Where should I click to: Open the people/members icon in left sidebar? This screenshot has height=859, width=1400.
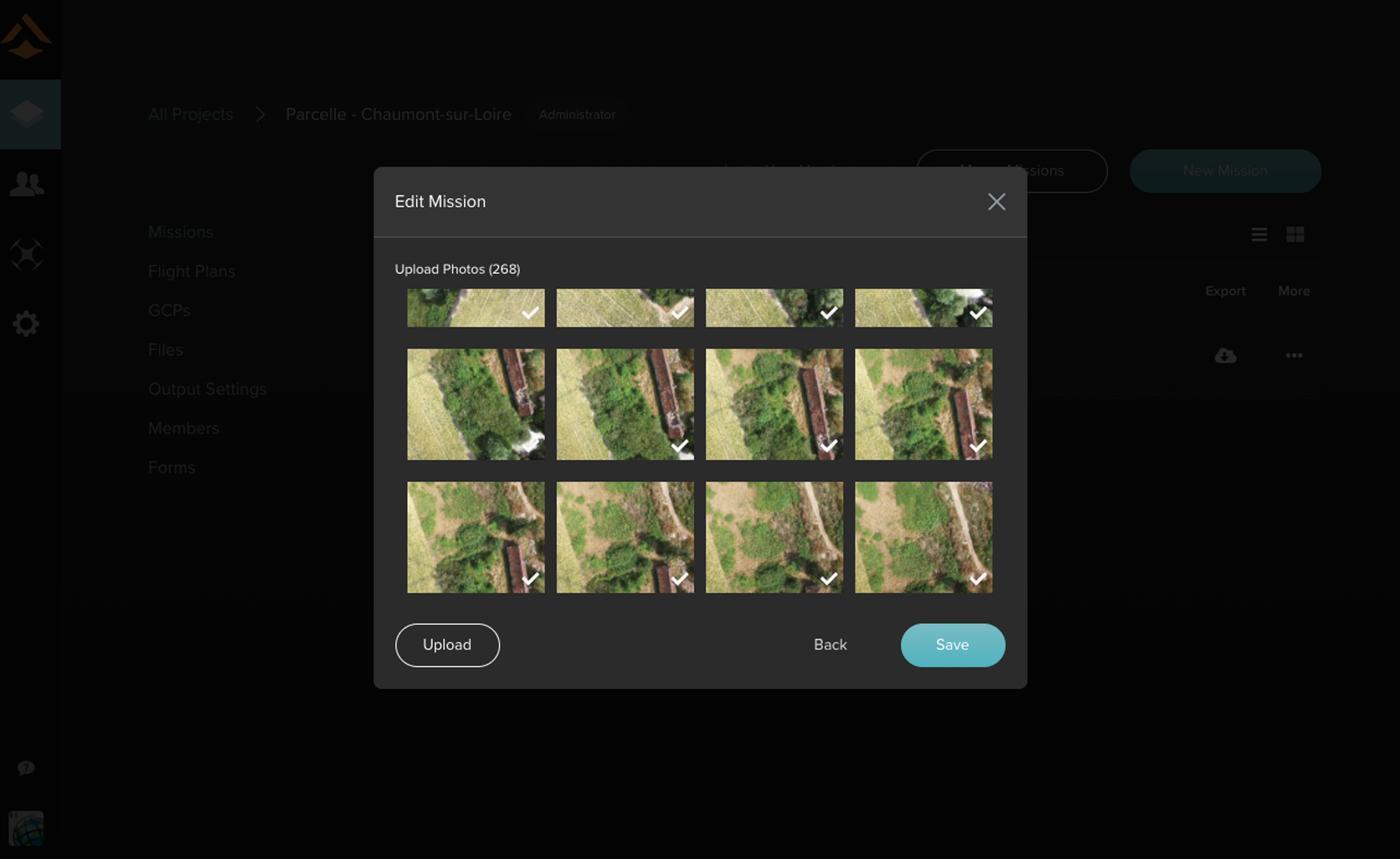(27, 184)
